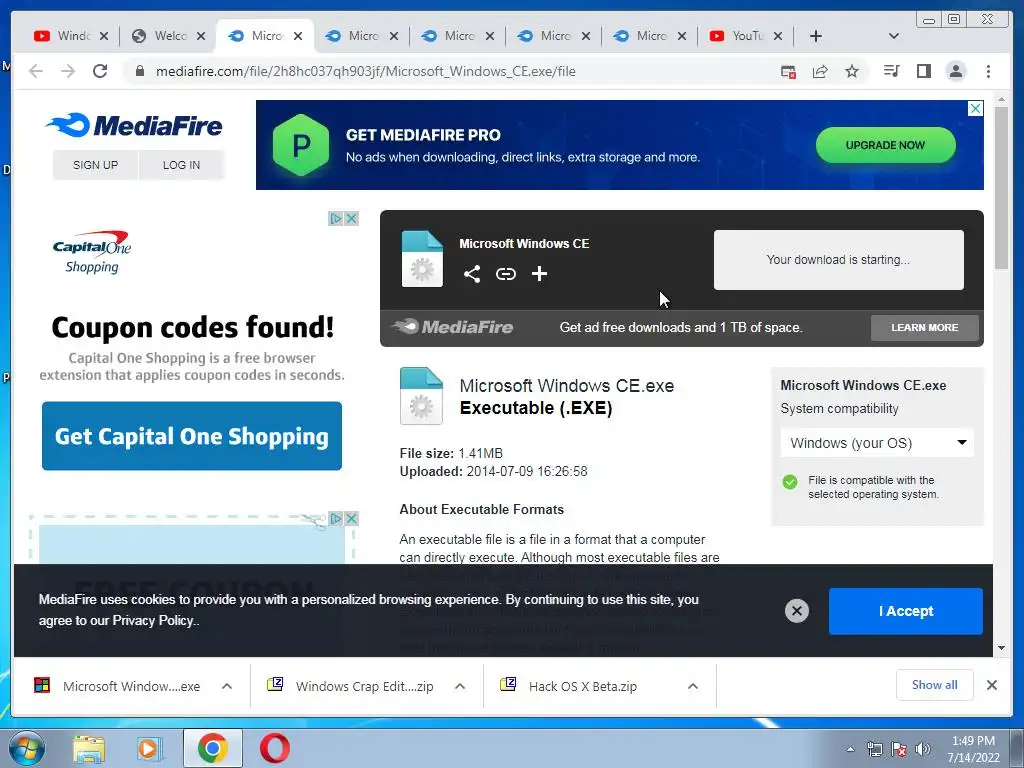Accept cookies with I Accept button

click(906, 611)
